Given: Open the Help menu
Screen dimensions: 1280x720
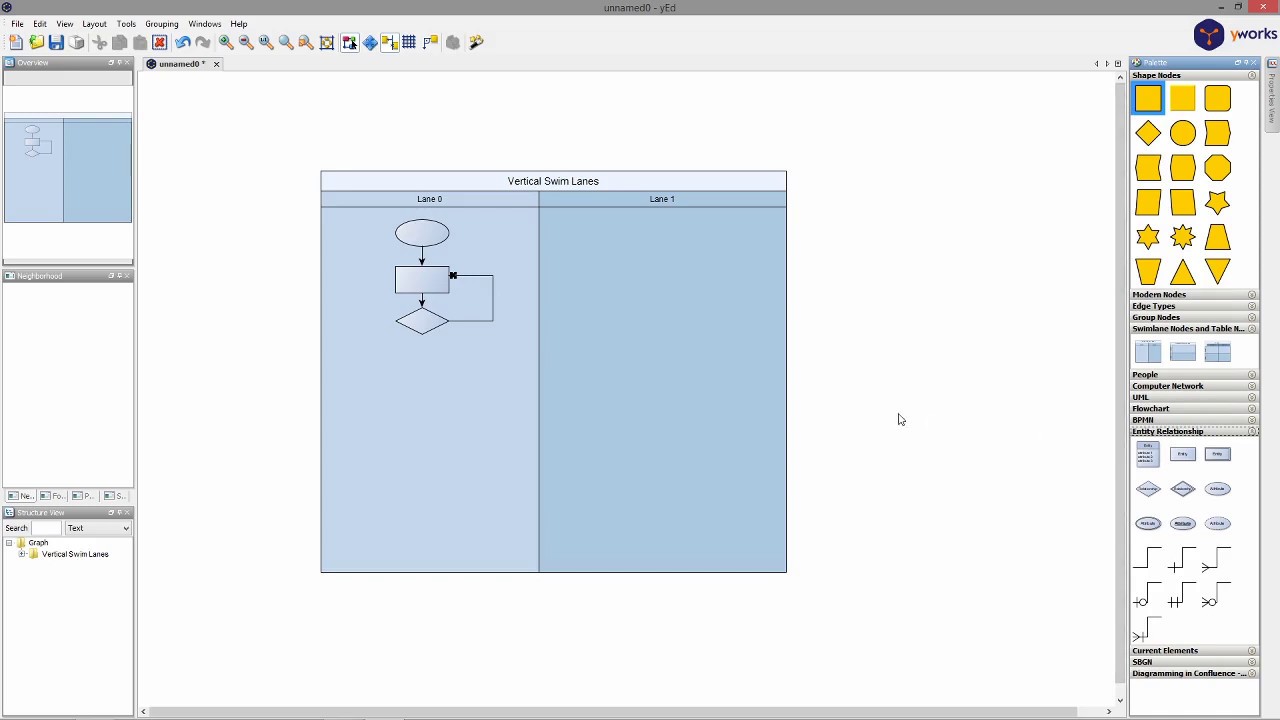Looking at the screenshot, I should (239, 24).
